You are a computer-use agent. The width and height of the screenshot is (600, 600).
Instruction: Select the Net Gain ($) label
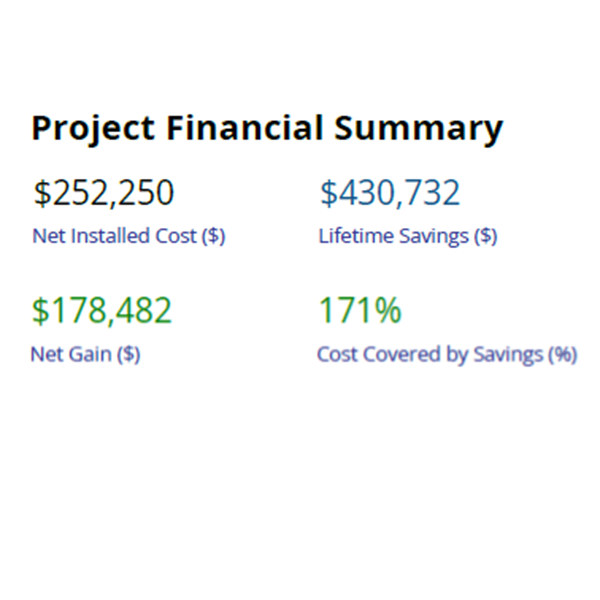pos(85,354)
